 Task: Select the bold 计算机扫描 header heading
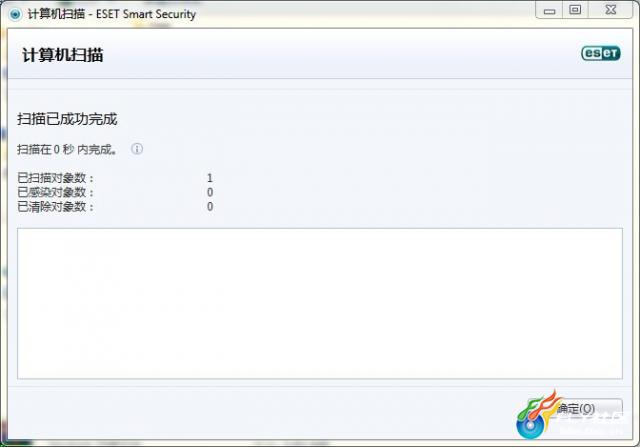pos(62,55)
